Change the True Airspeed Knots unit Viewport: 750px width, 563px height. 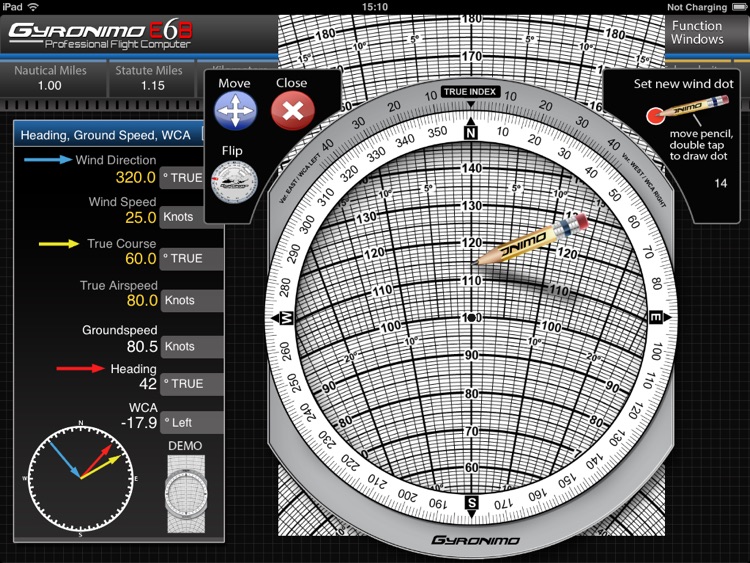click(x=192, y=301)
